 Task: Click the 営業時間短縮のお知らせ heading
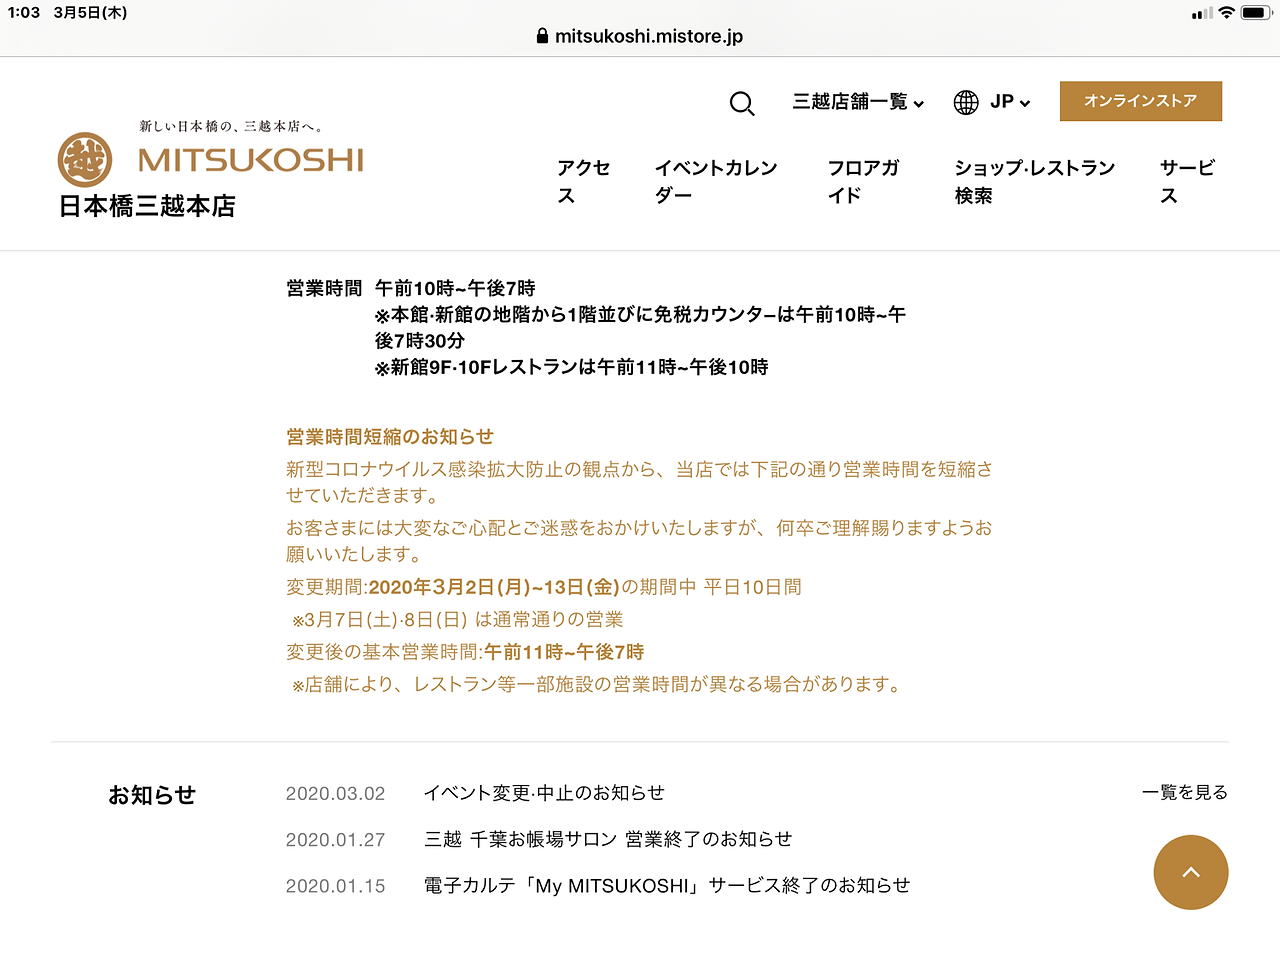390,437
